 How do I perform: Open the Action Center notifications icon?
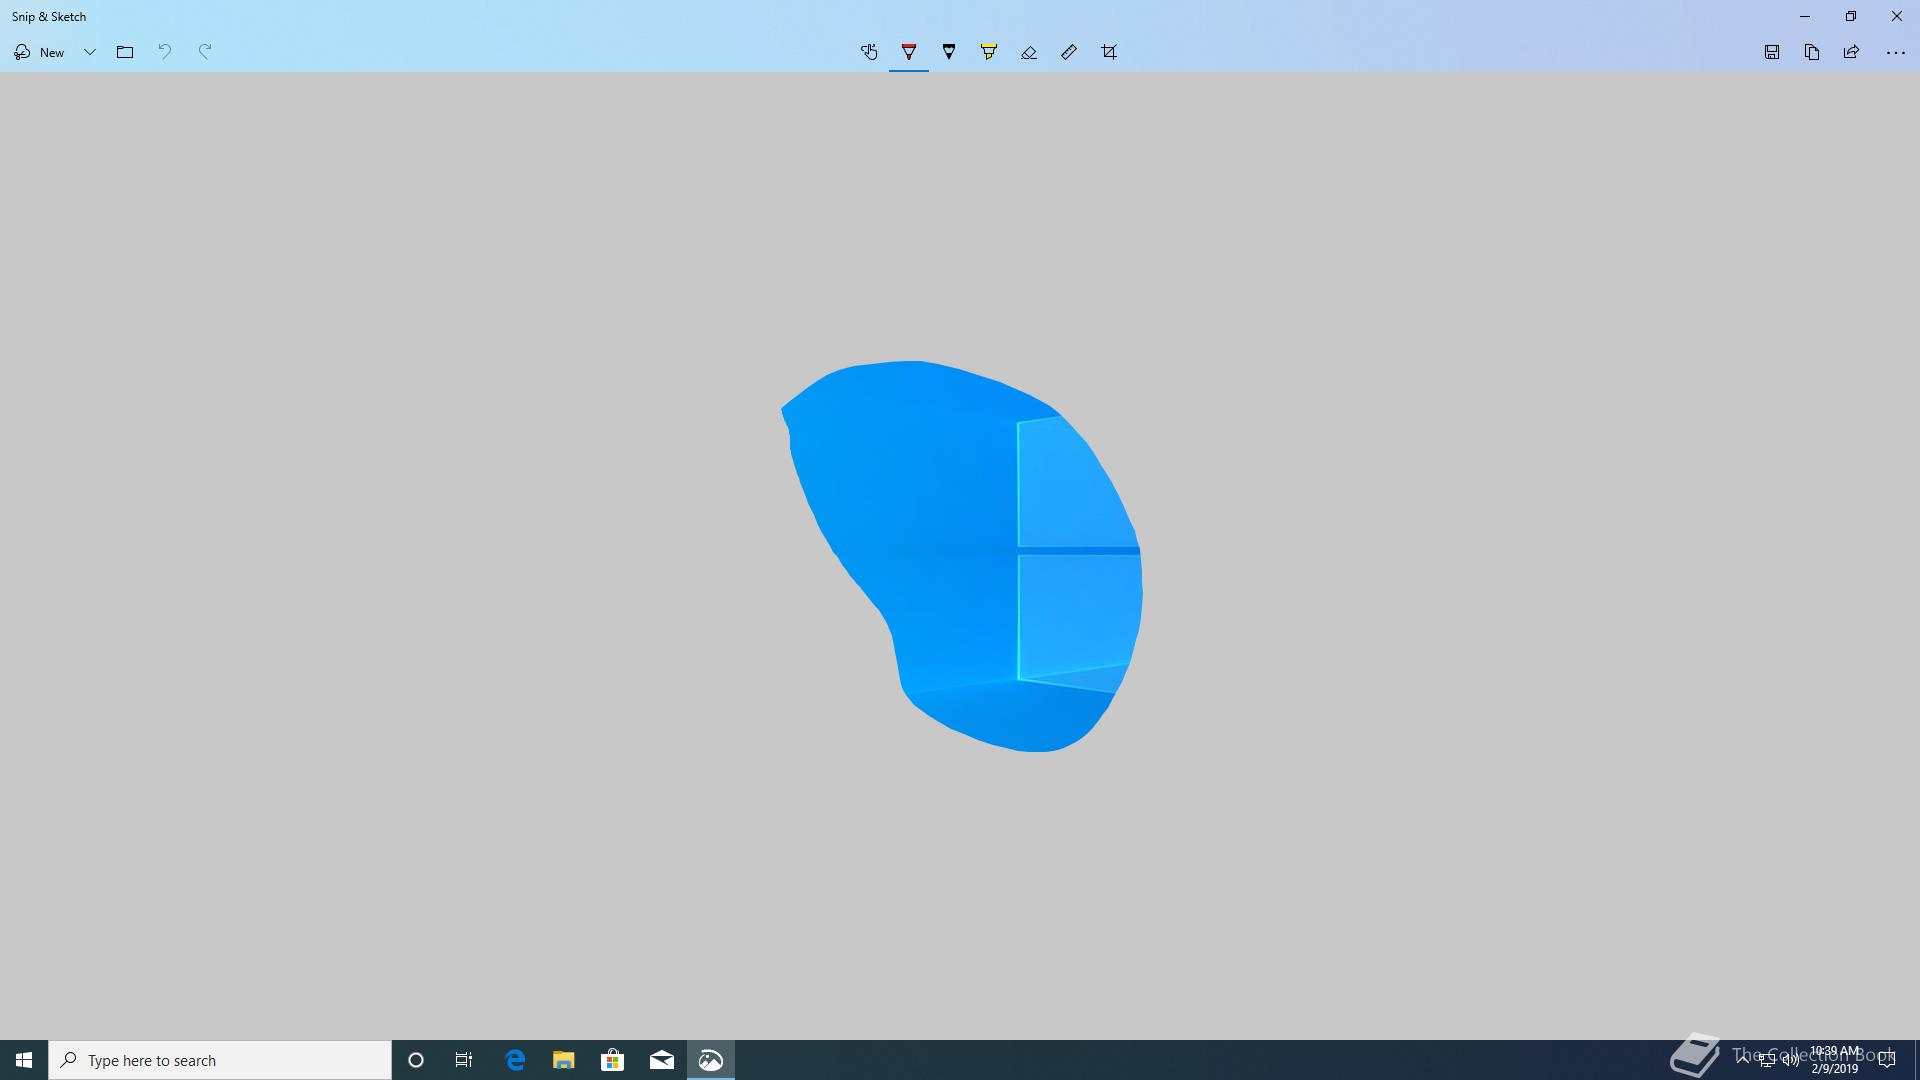tap(1887, 1060)
